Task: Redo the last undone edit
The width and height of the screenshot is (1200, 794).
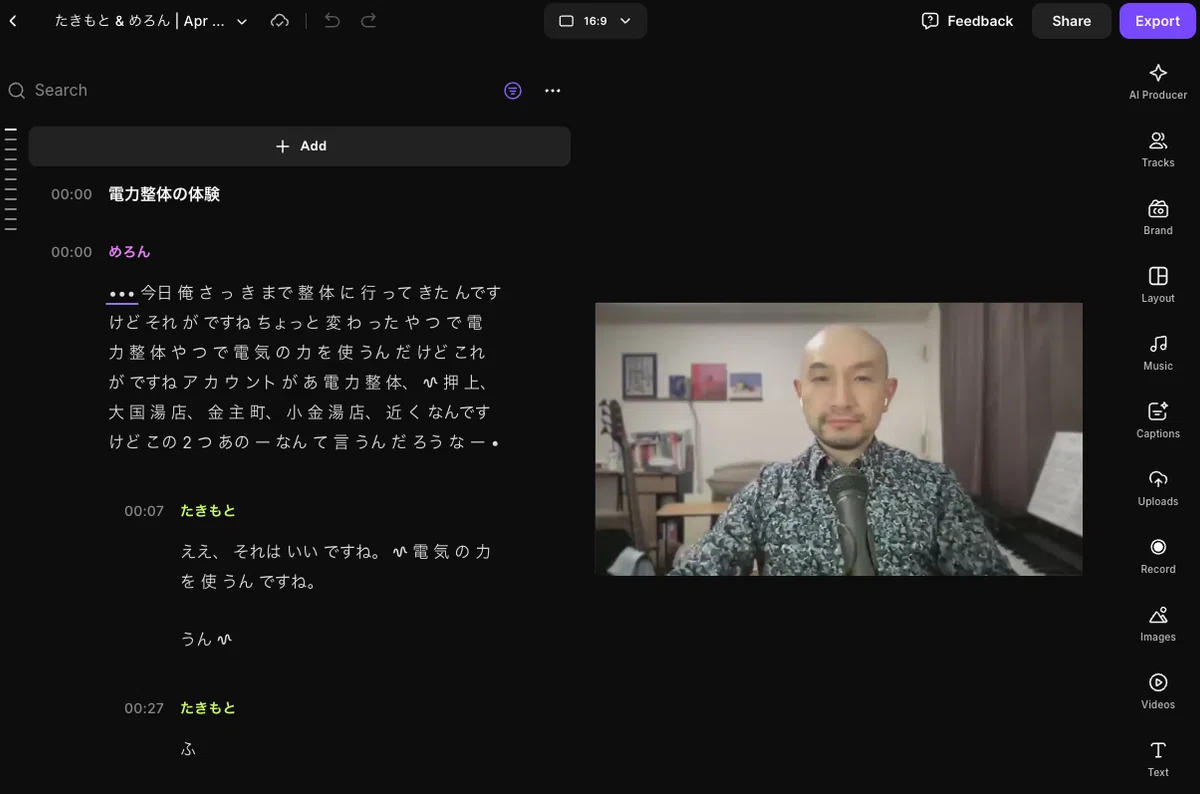Action: point(368,21)
